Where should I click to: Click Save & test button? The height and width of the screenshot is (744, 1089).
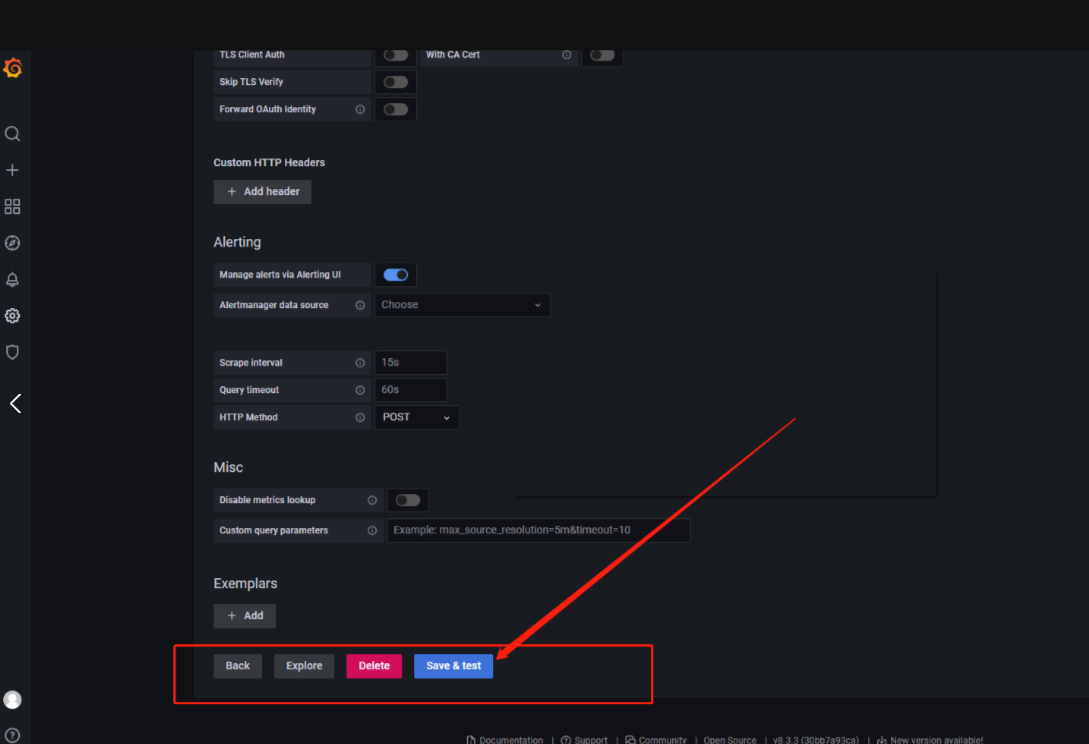pyautogui.click(x=454, y=666)
